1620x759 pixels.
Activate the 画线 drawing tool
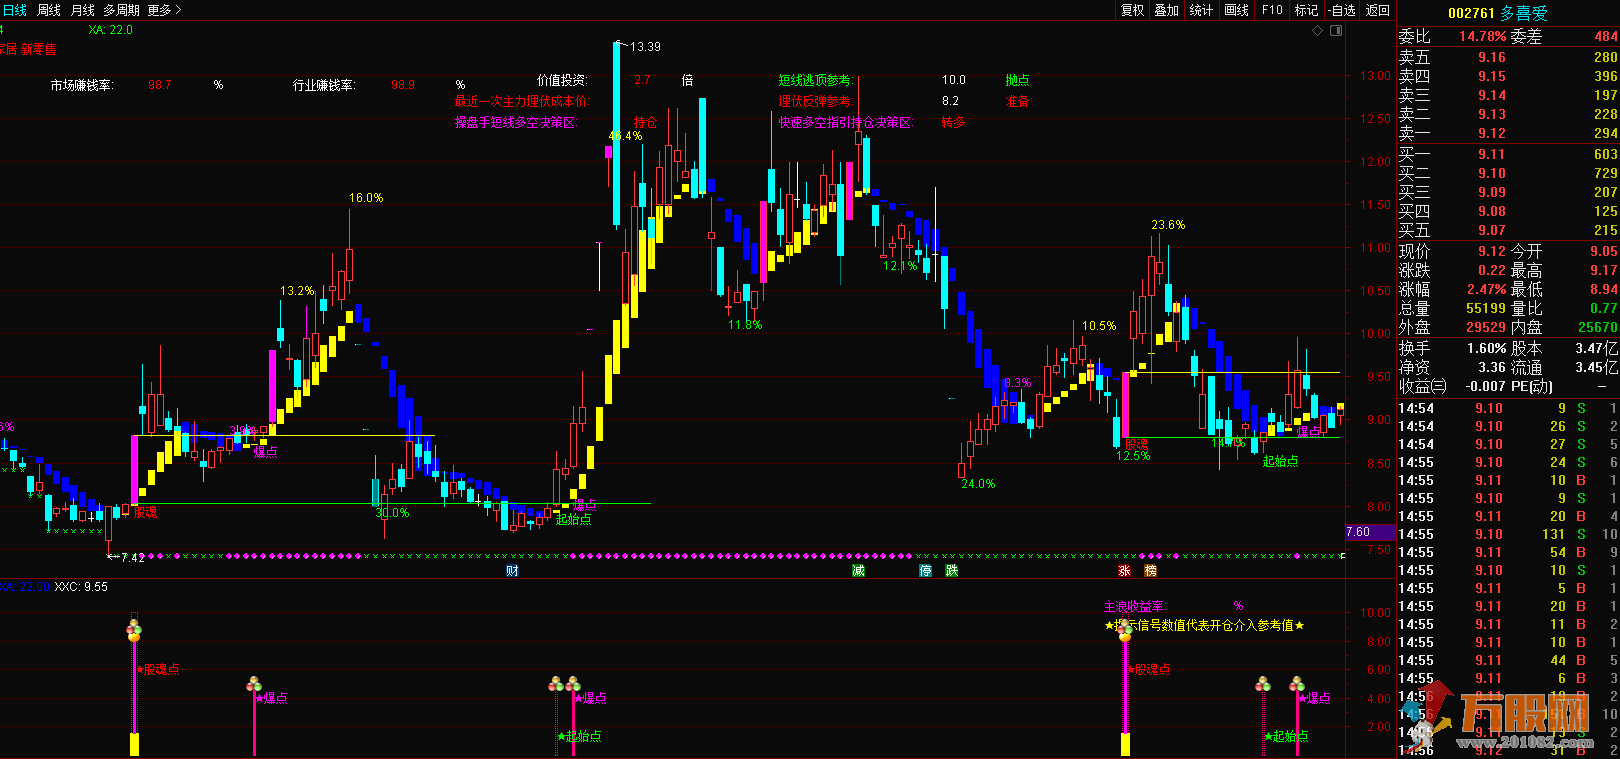[x=1237, y=10]
